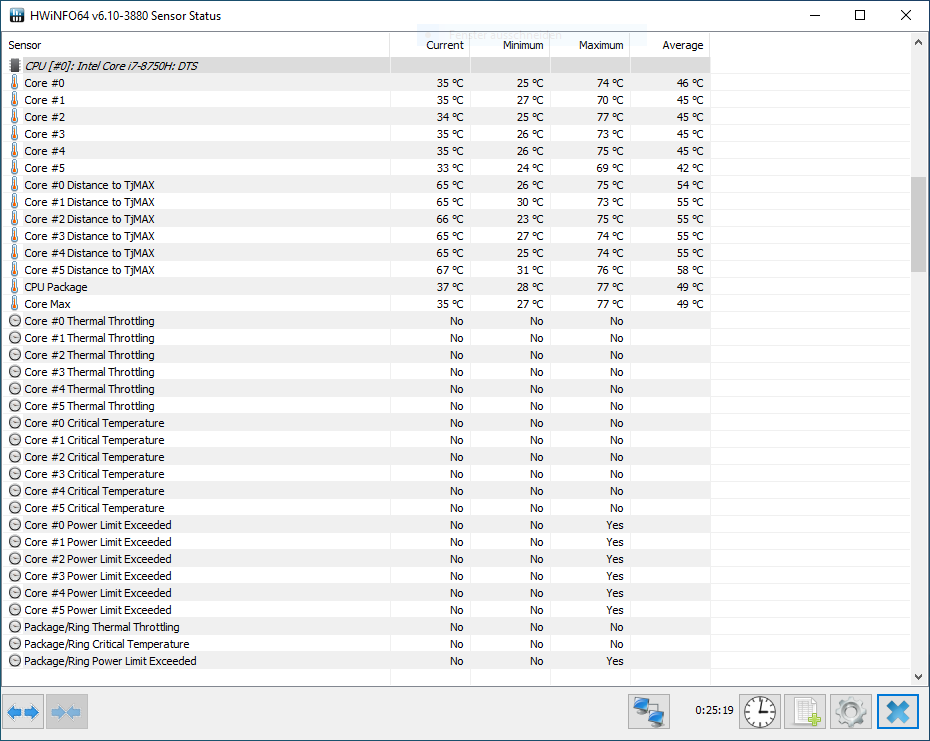This screenshot has height=741, width=930.
Task: Click the expand layout arrows button
Action: click(23, 711)
